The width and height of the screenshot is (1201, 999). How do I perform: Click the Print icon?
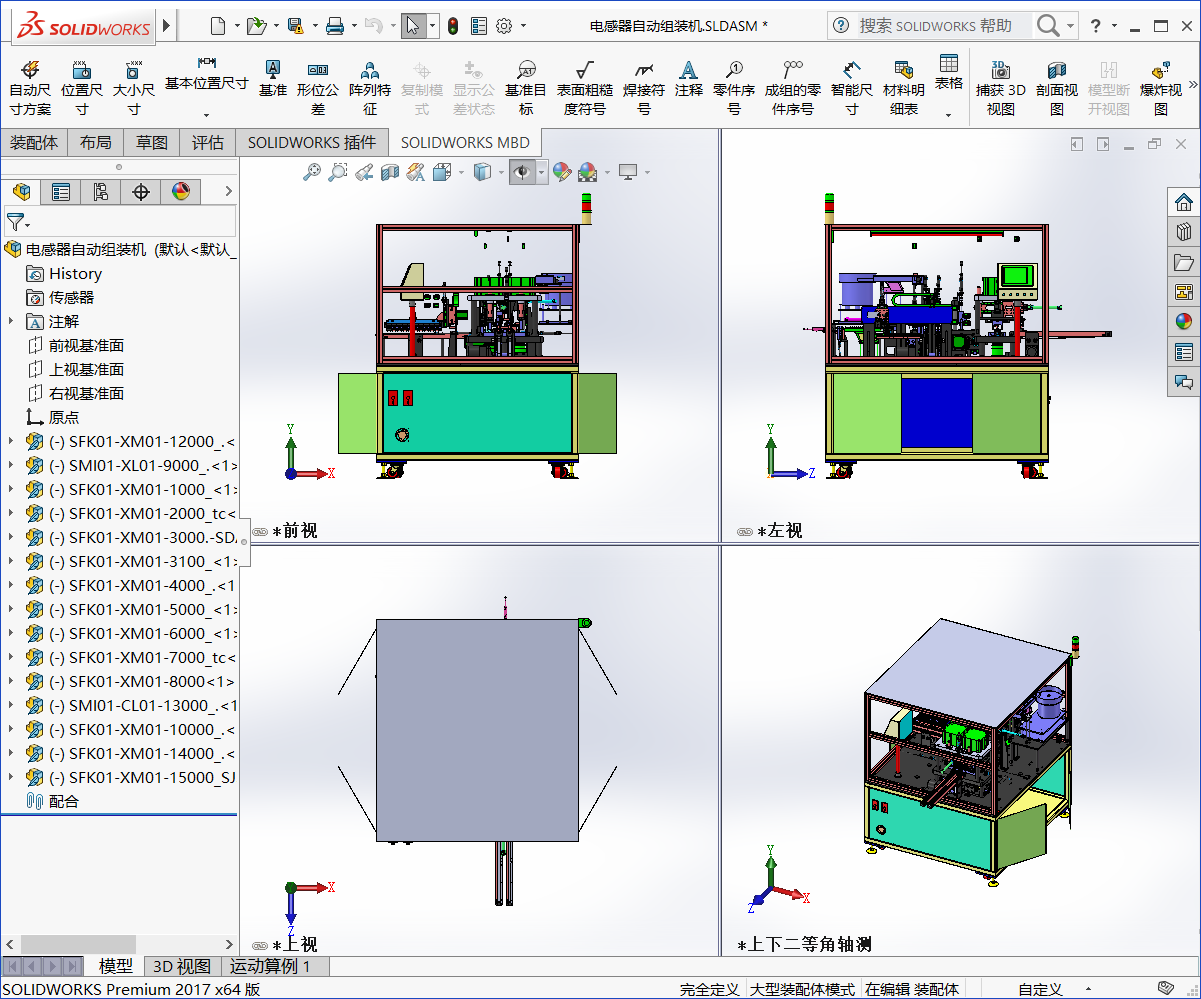[x=335, y=25]
